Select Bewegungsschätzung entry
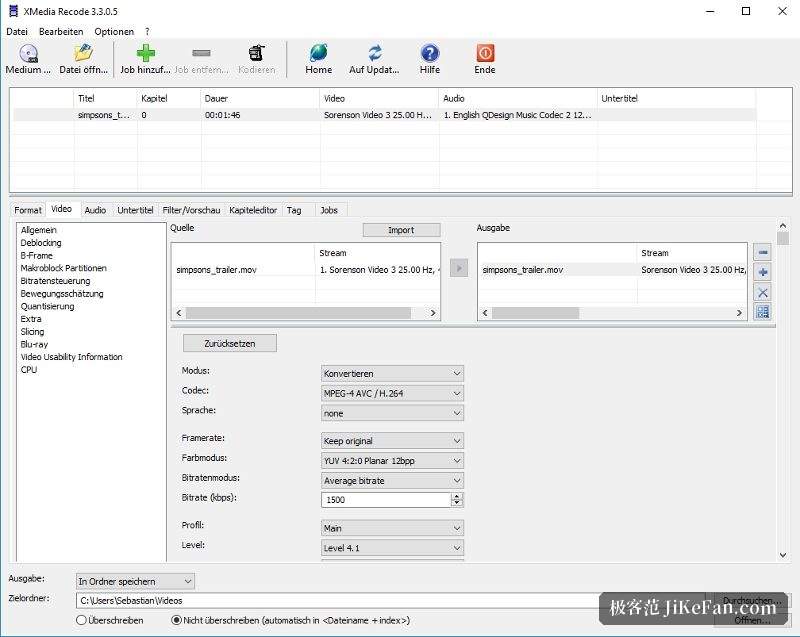 (x=62, y=293)
